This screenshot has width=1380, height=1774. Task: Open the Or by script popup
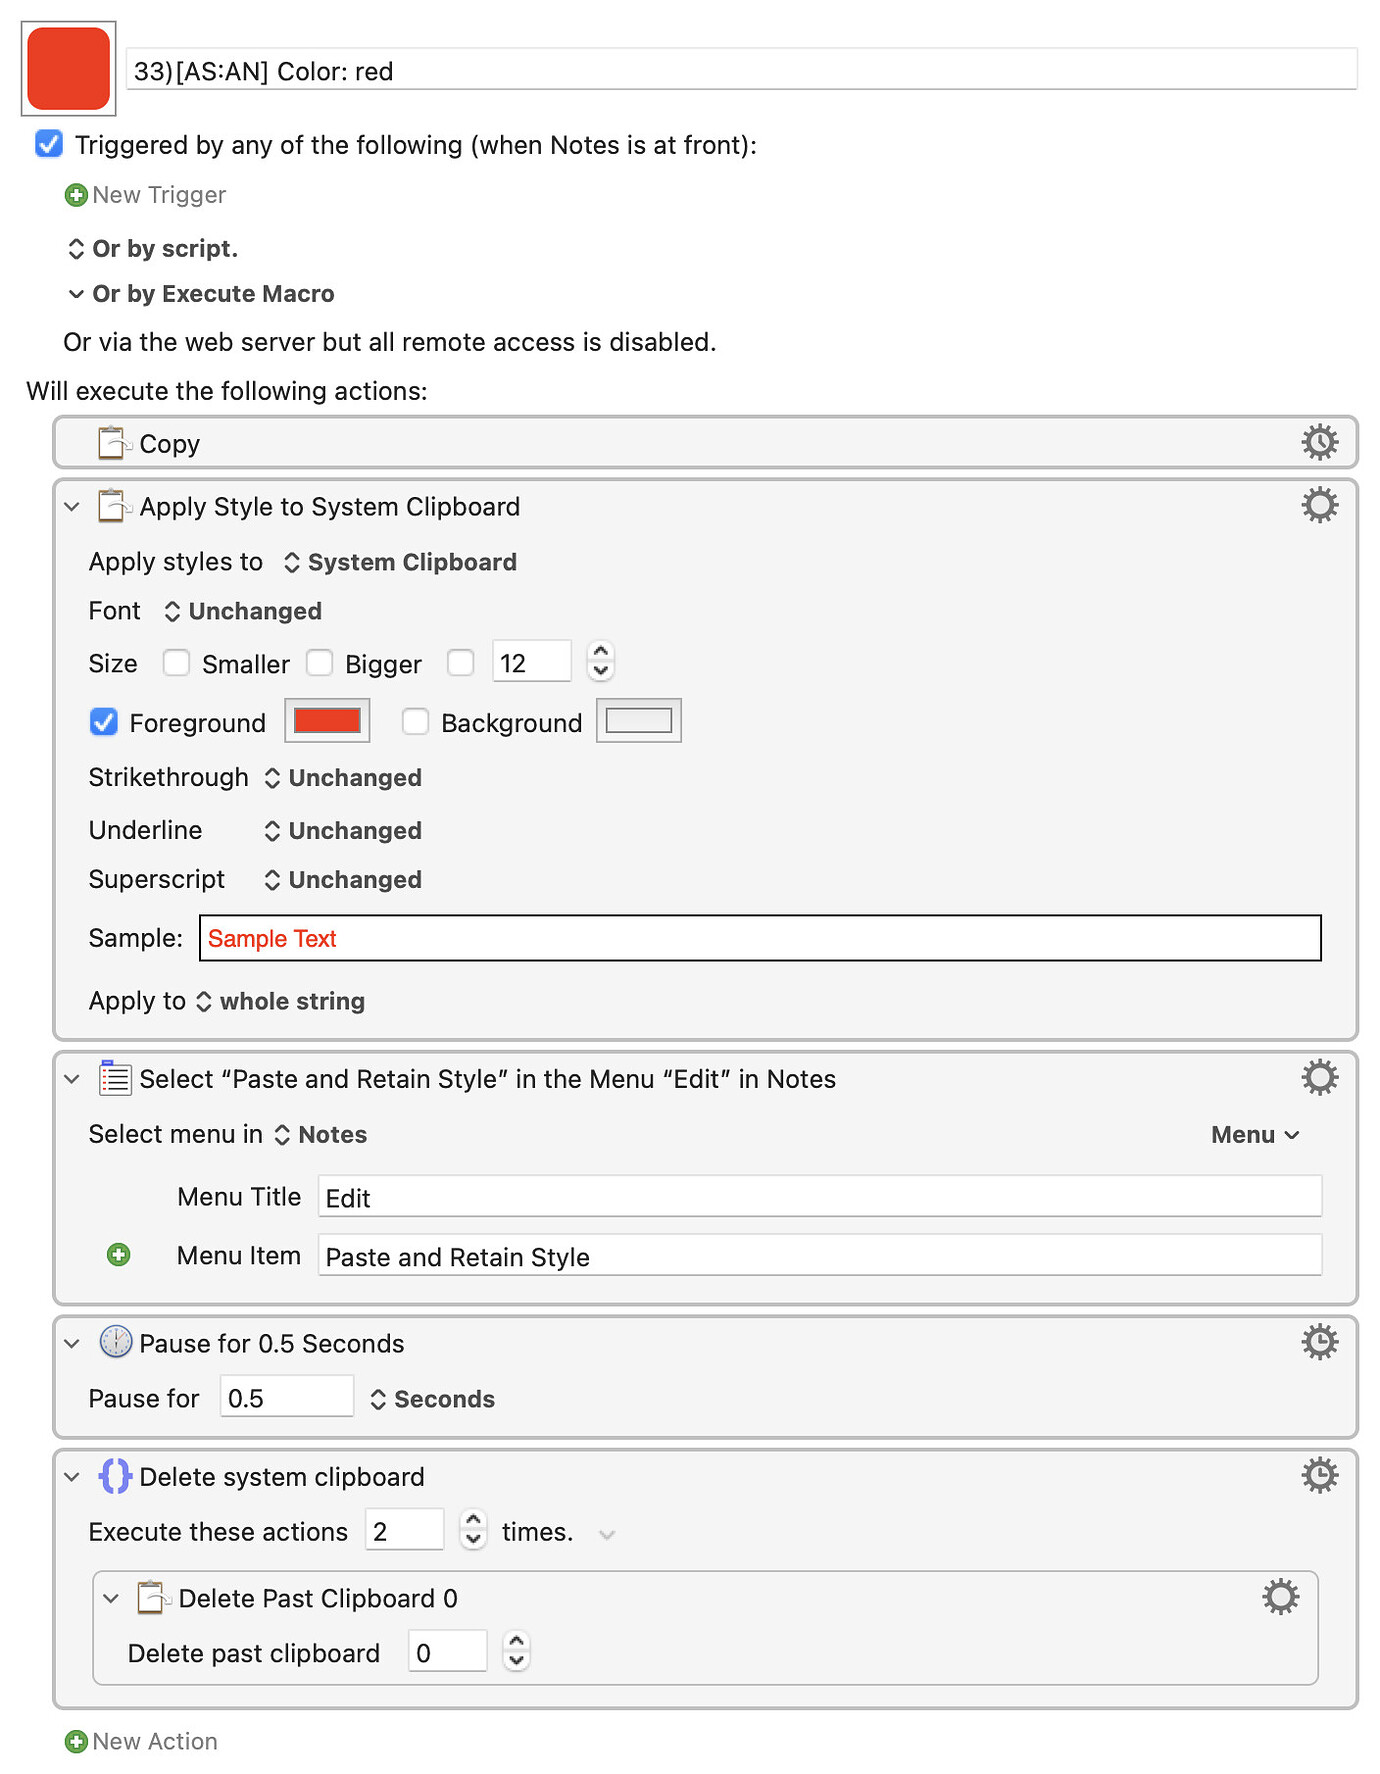click(152, 249)
